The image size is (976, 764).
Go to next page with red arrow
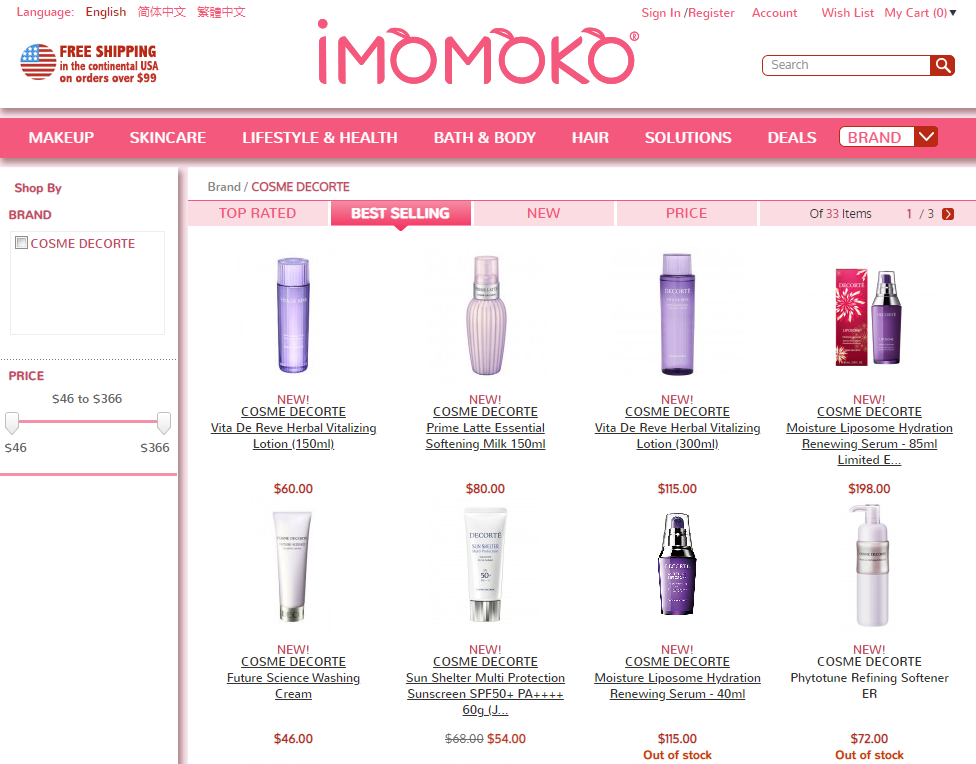[x=948, y=214]
